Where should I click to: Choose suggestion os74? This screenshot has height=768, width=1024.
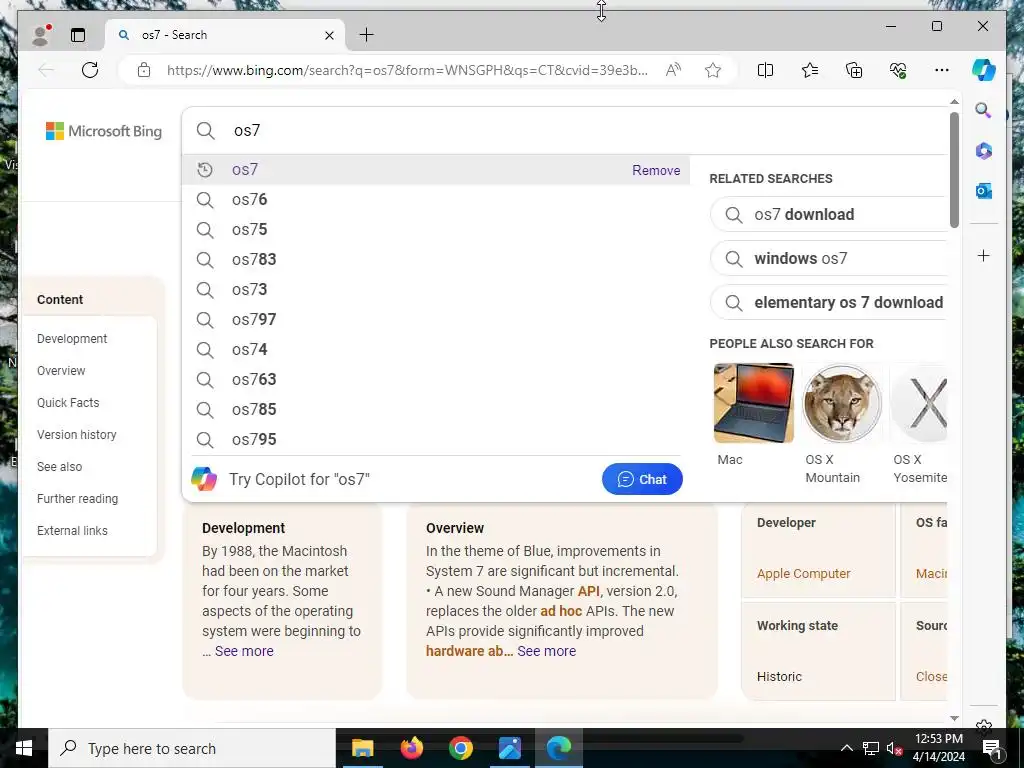coord(436,350)
